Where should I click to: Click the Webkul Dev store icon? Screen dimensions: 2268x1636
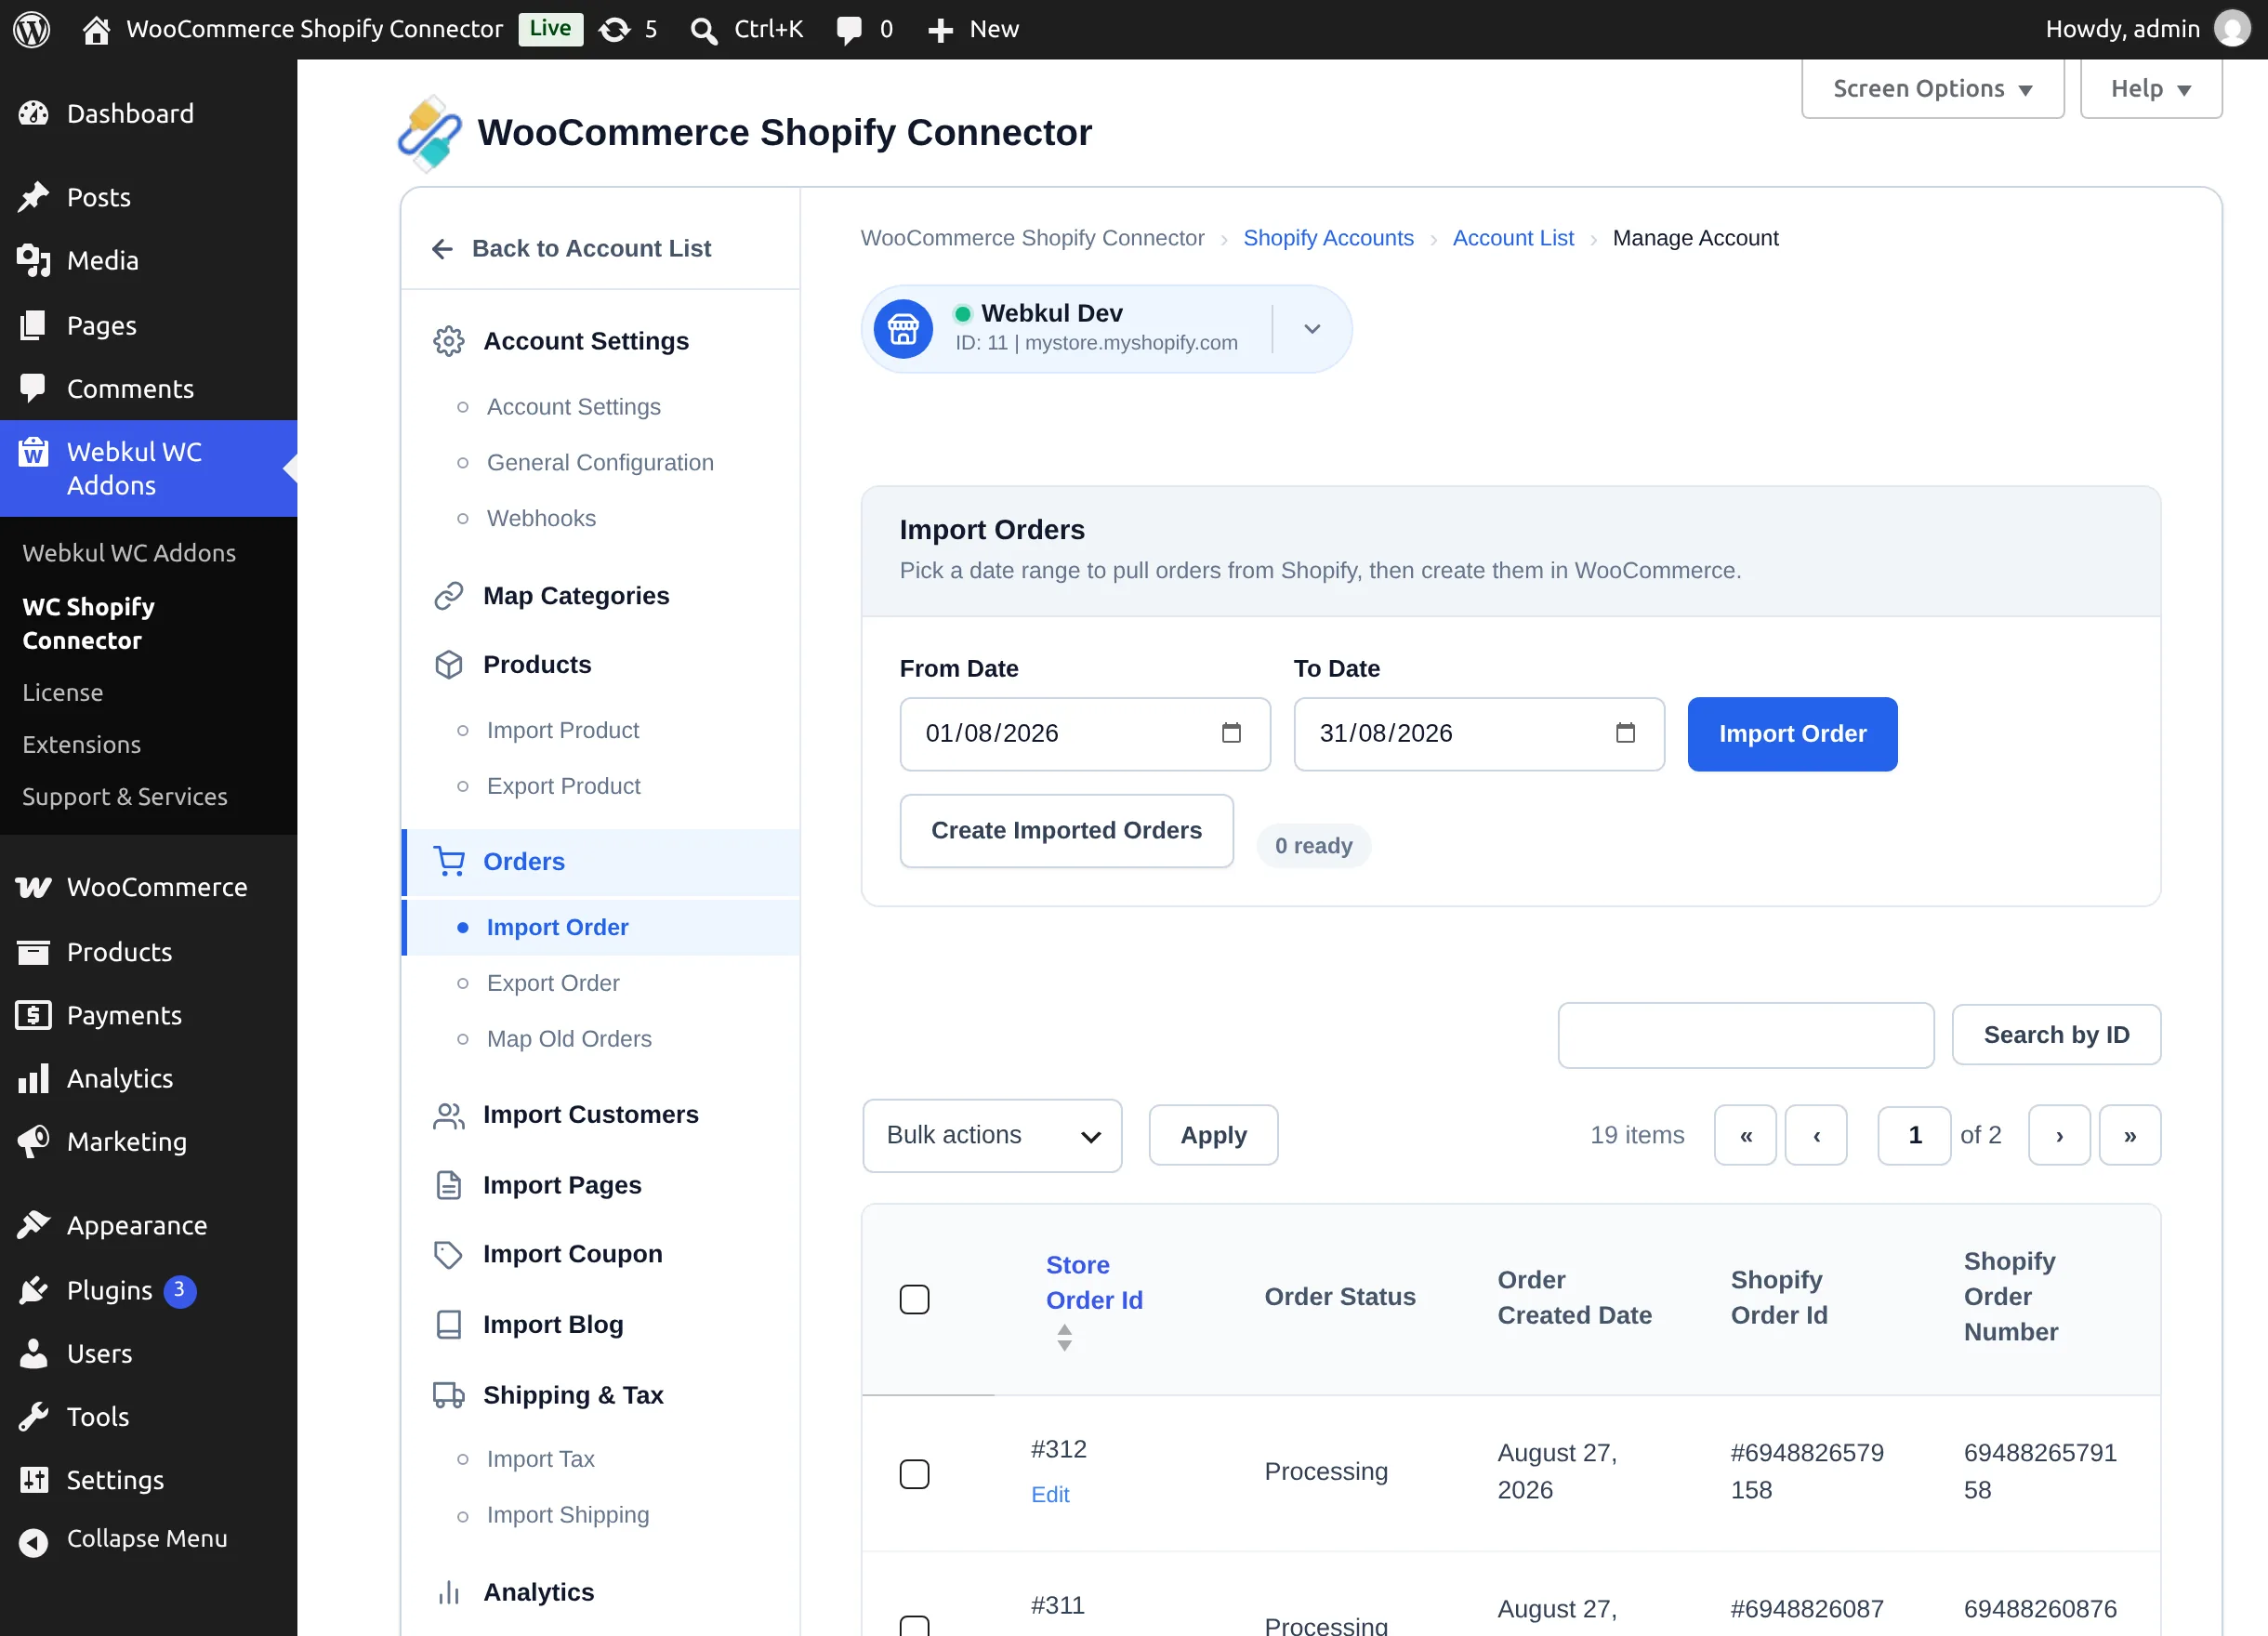click(x=903, y=329)
